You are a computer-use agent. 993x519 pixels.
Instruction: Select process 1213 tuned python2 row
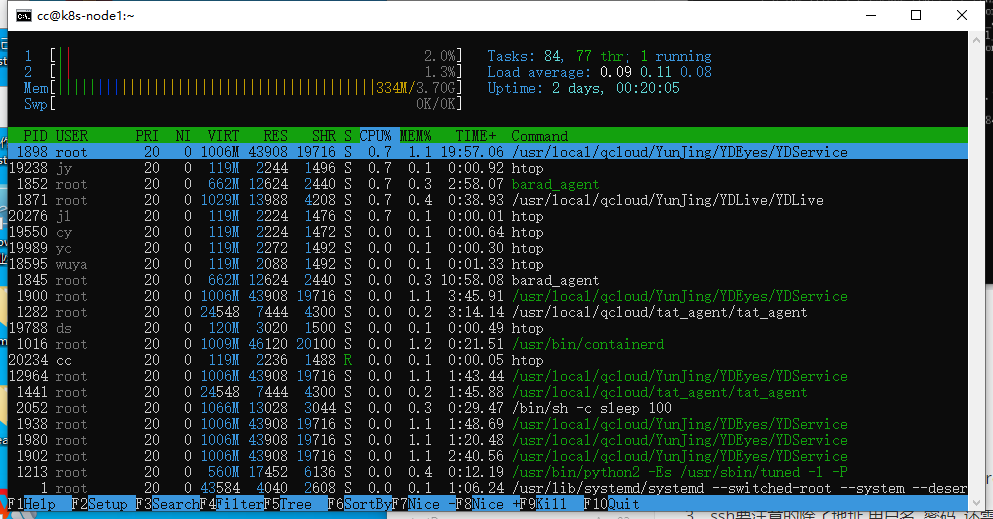click(x=488, y=472)
